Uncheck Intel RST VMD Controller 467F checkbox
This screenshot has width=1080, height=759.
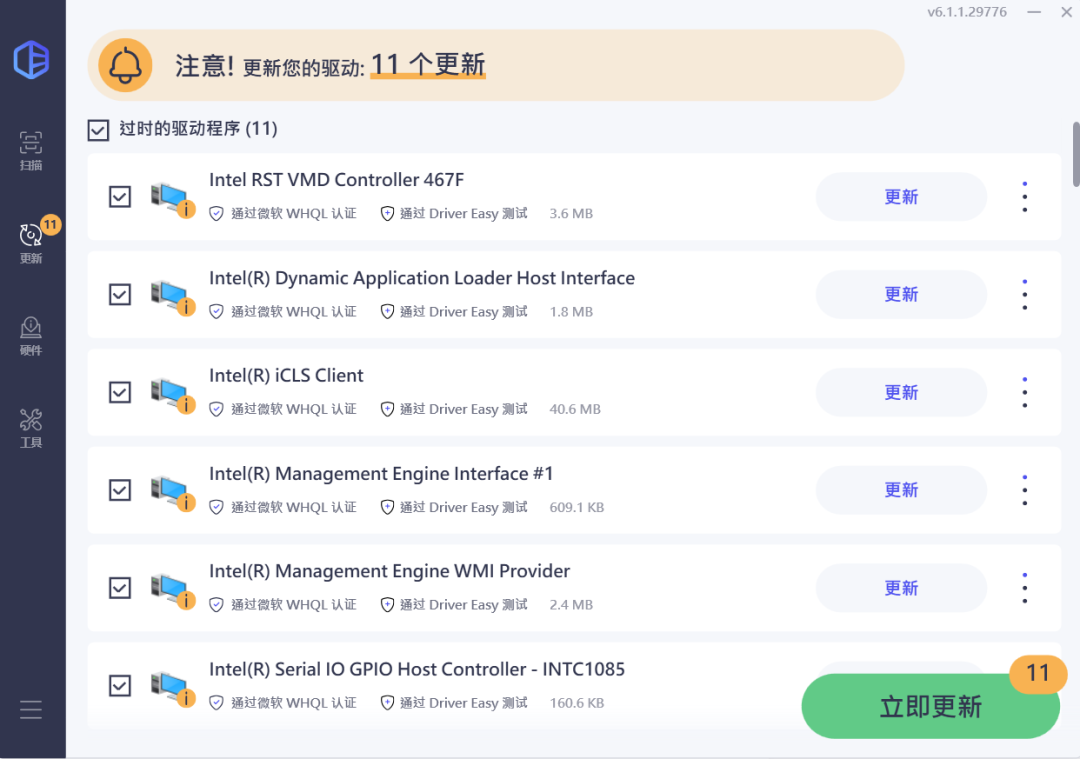tap(120, 196)
